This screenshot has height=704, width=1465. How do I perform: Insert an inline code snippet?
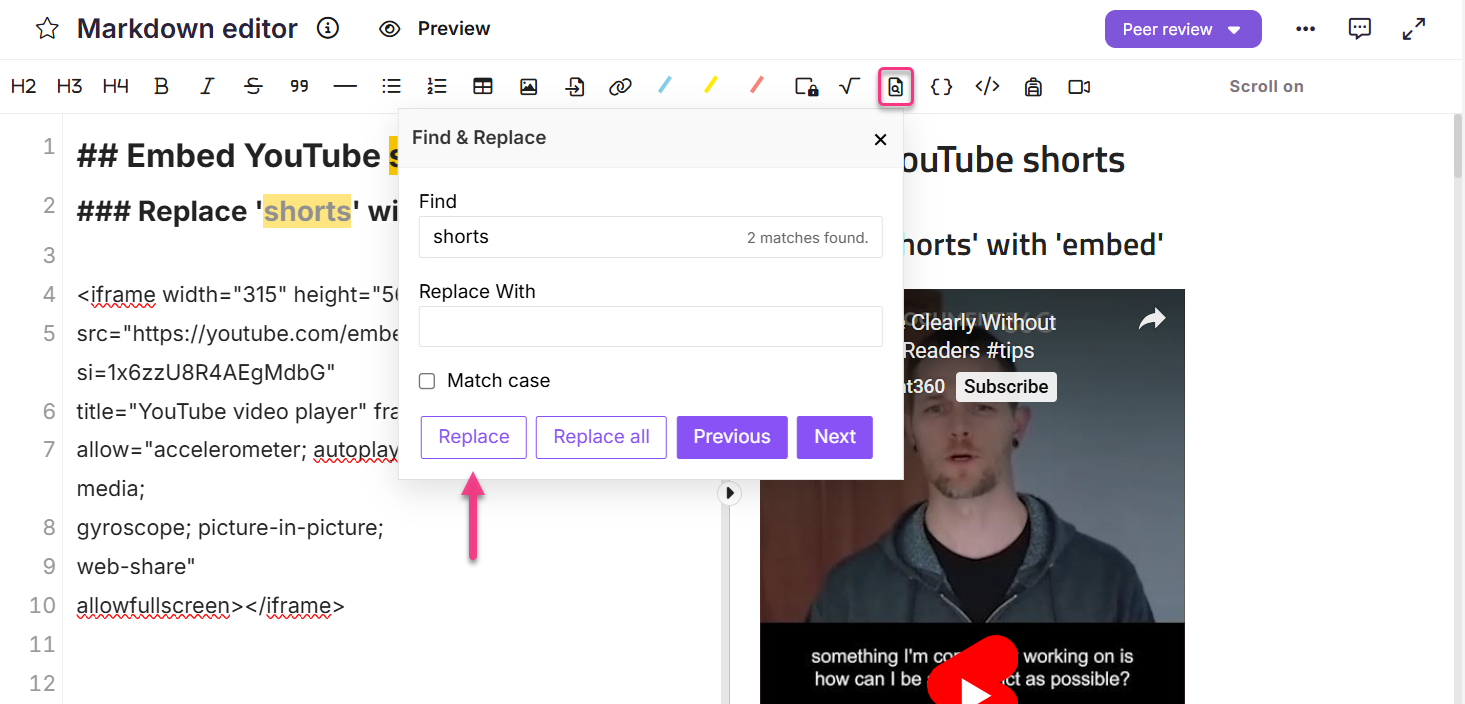941,86
